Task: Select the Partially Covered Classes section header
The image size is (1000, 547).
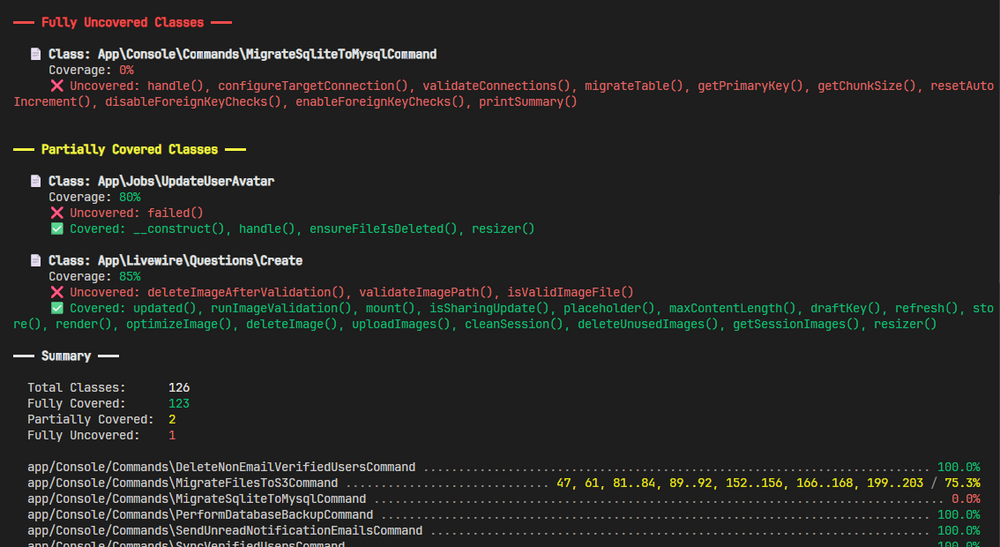Action: tap(129, 149)
